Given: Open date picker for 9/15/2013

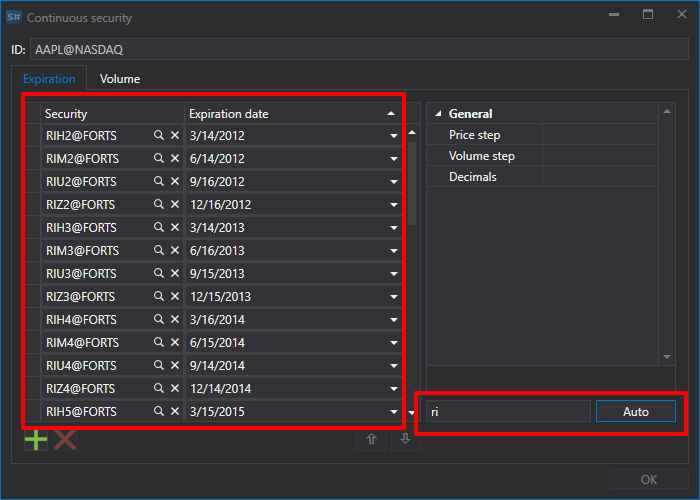Looking at the screenshot, I should (394, 274).
